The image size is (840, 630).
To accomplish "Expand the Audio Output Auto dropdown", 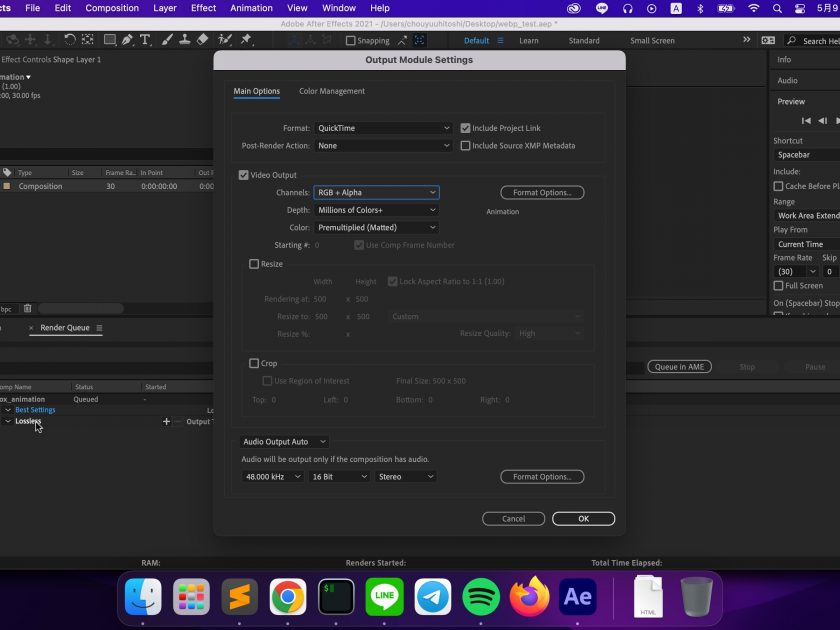I will 285,441.
